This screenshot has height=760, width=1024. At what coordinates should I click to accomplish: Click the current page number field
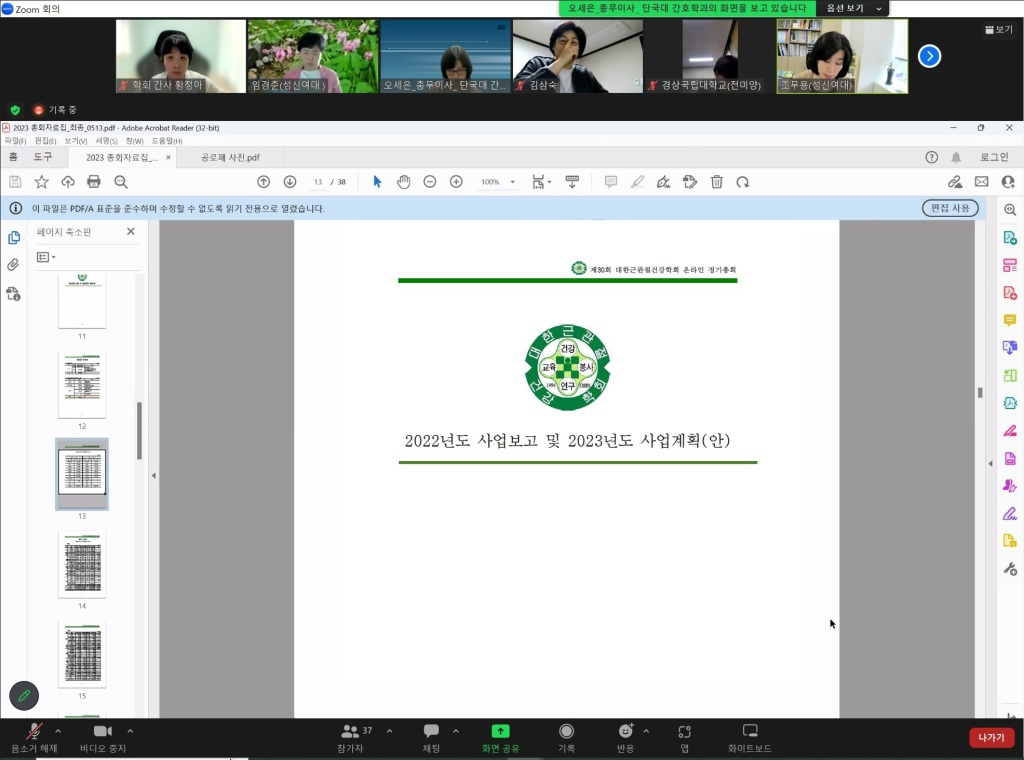[x=318, y=182]
